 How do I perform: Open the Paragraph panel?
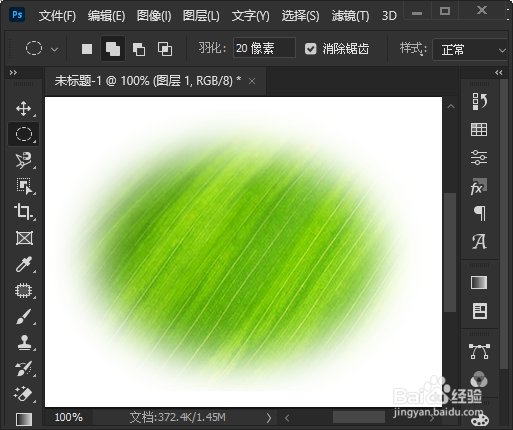(x=480, y=213)
